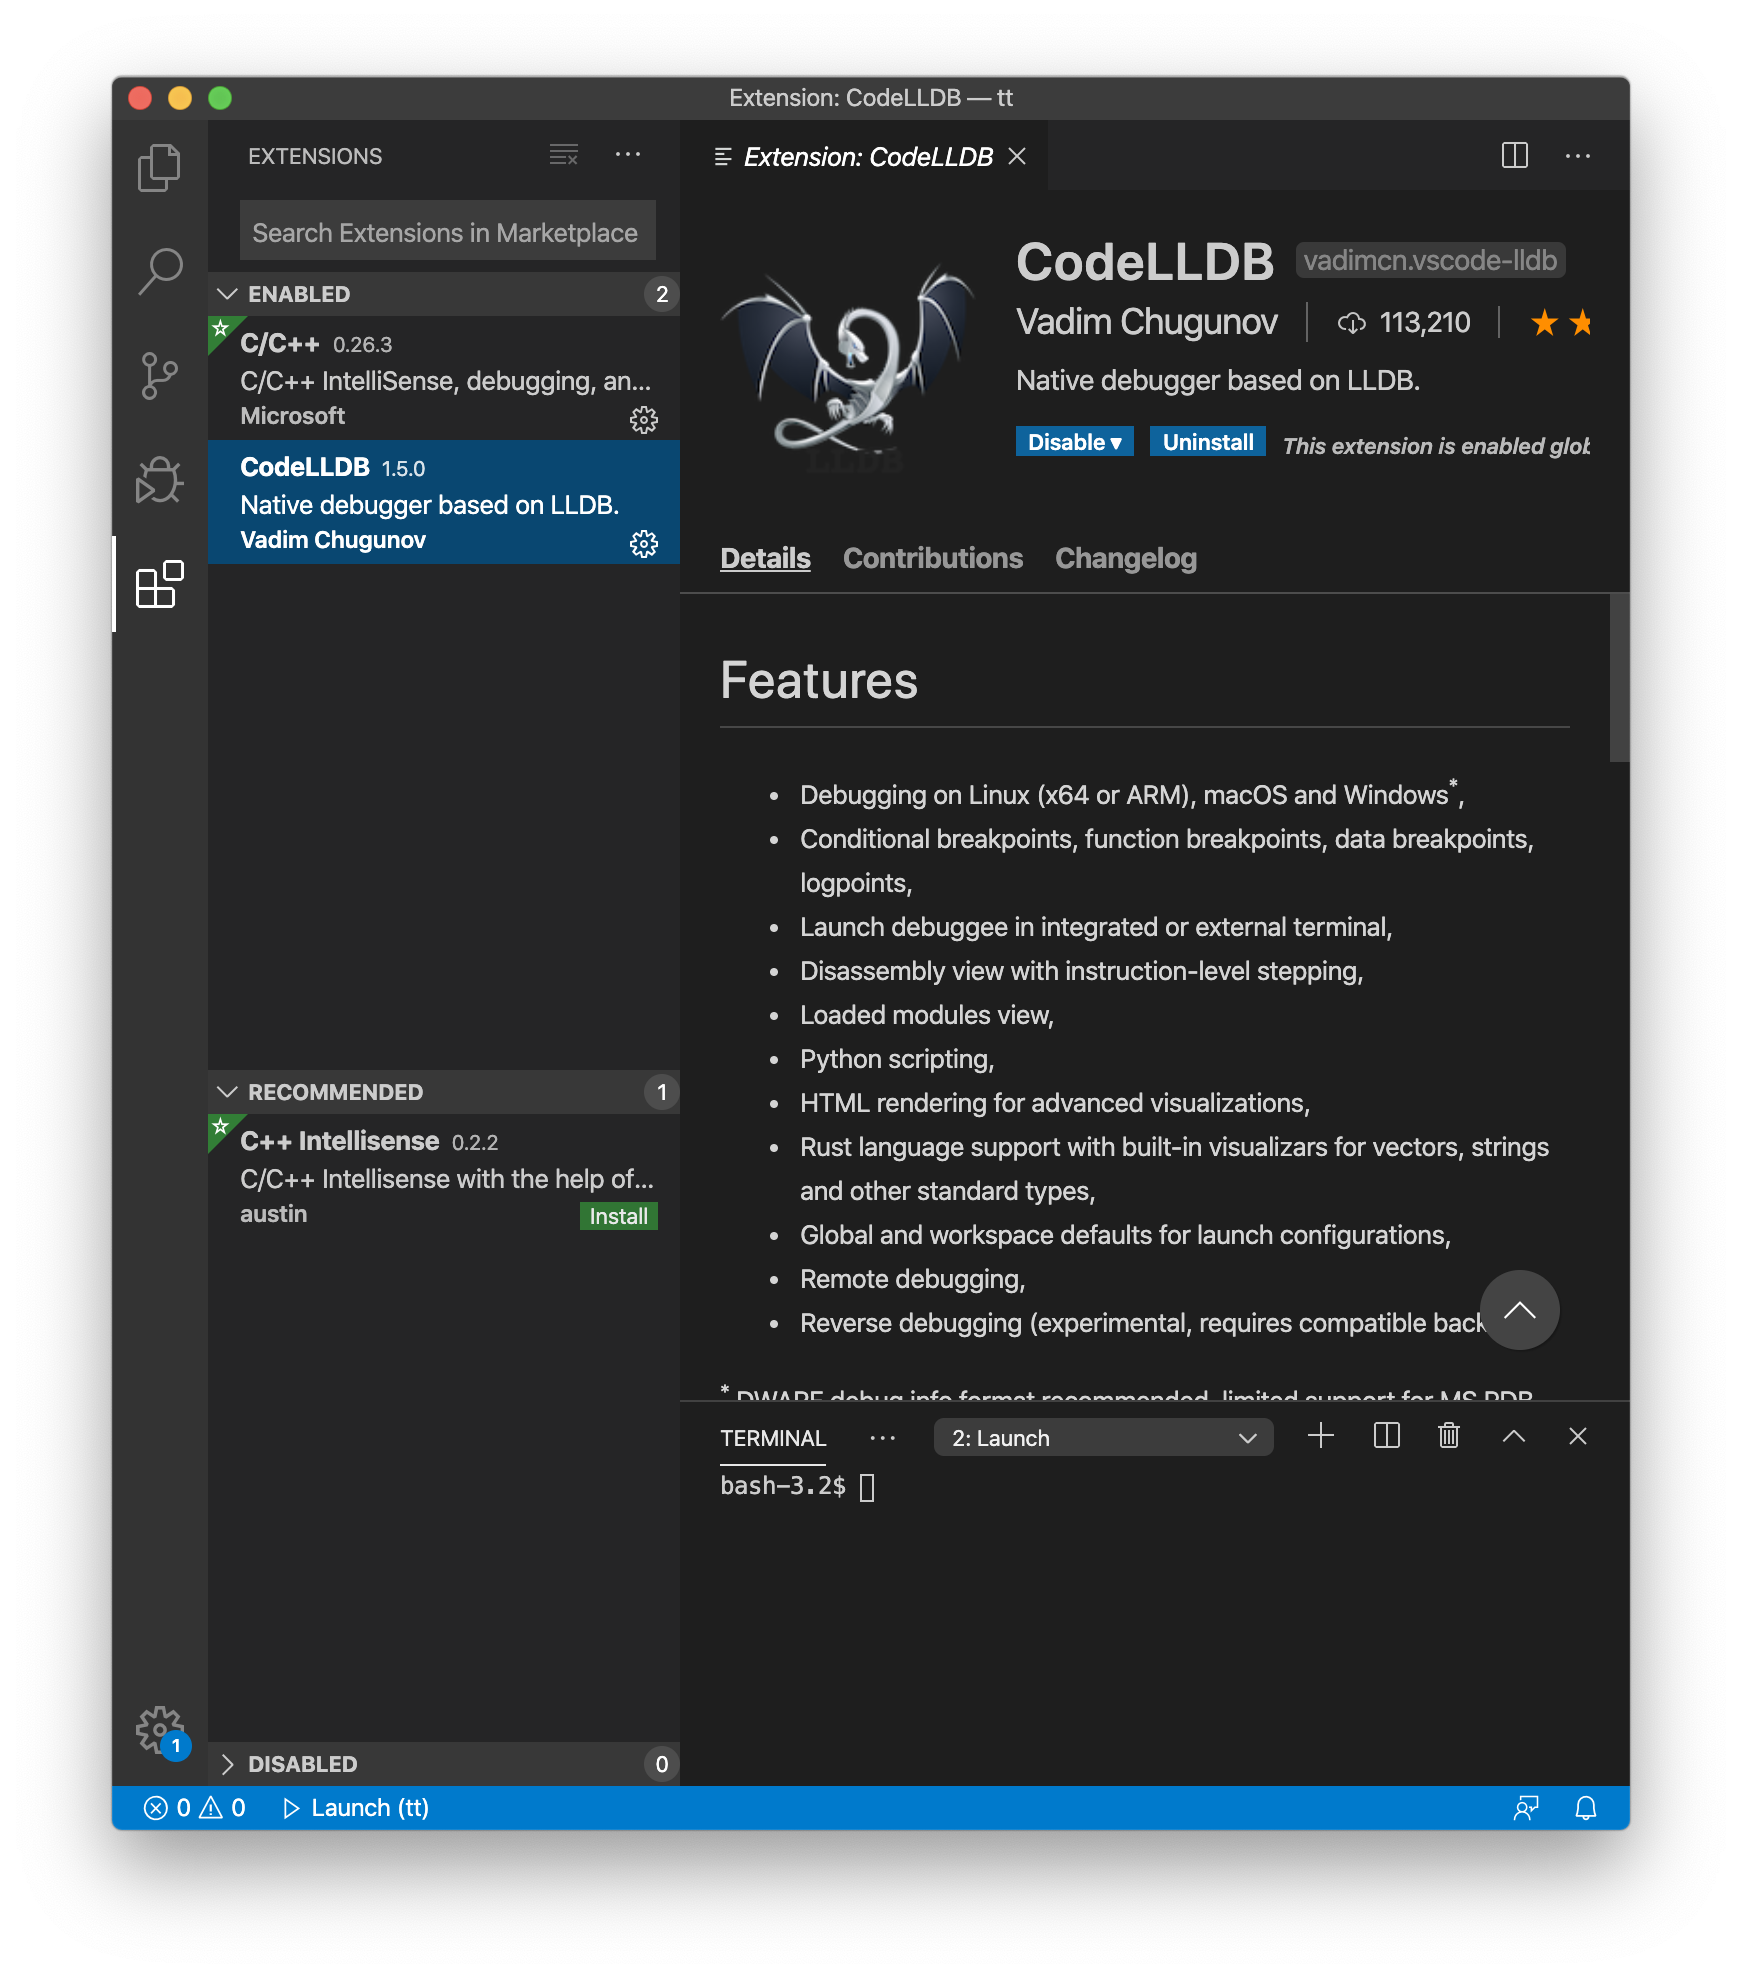Show errors and warnings count
This screenshot has width=1742, height=1978.
tap(194, 1808)
